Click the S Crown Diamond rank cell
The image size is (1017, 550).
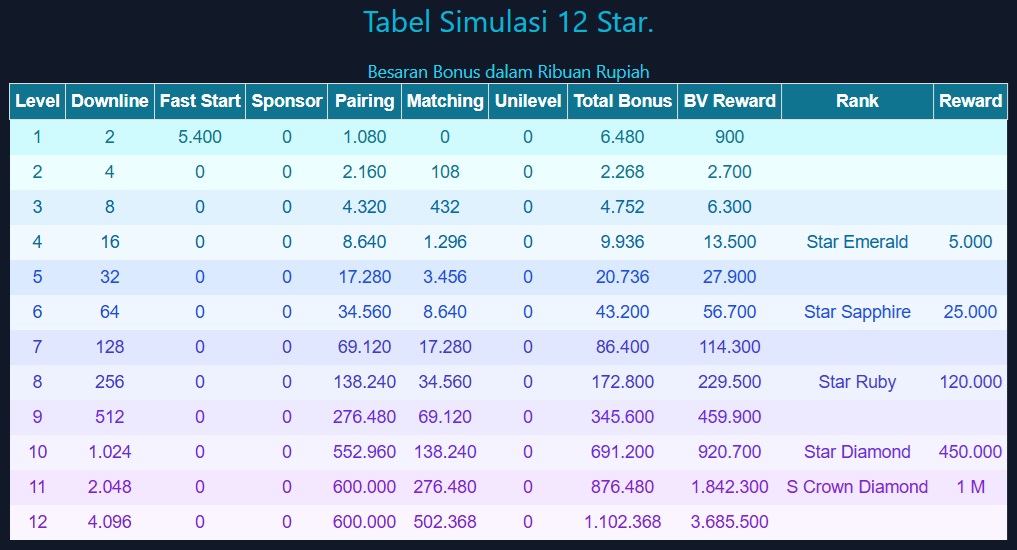tap(858, 487)
